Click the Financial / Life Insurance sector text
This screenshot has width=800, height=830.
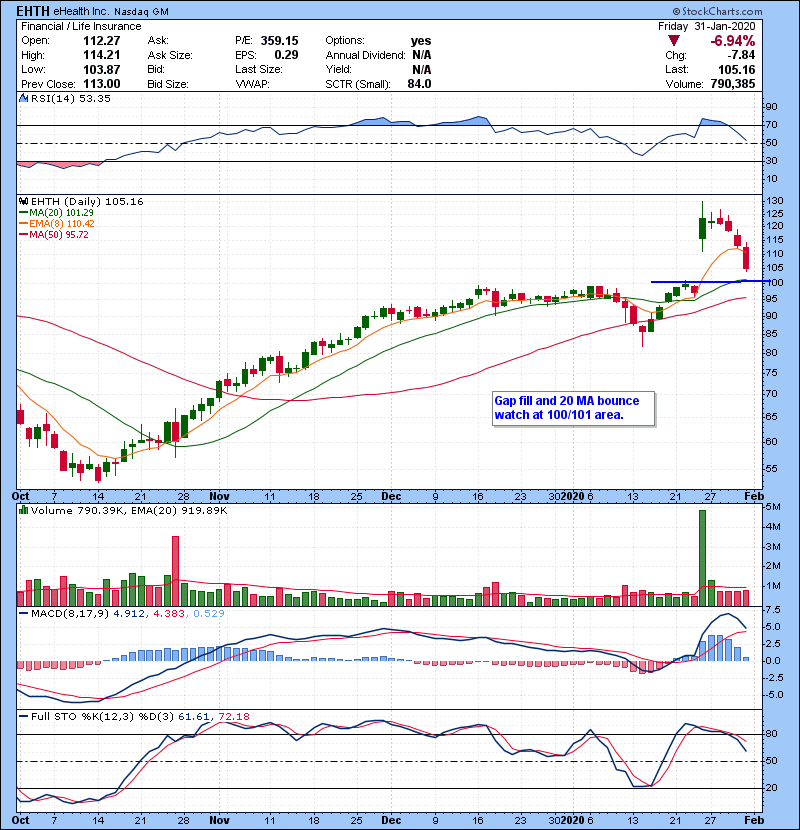point(81,26)
